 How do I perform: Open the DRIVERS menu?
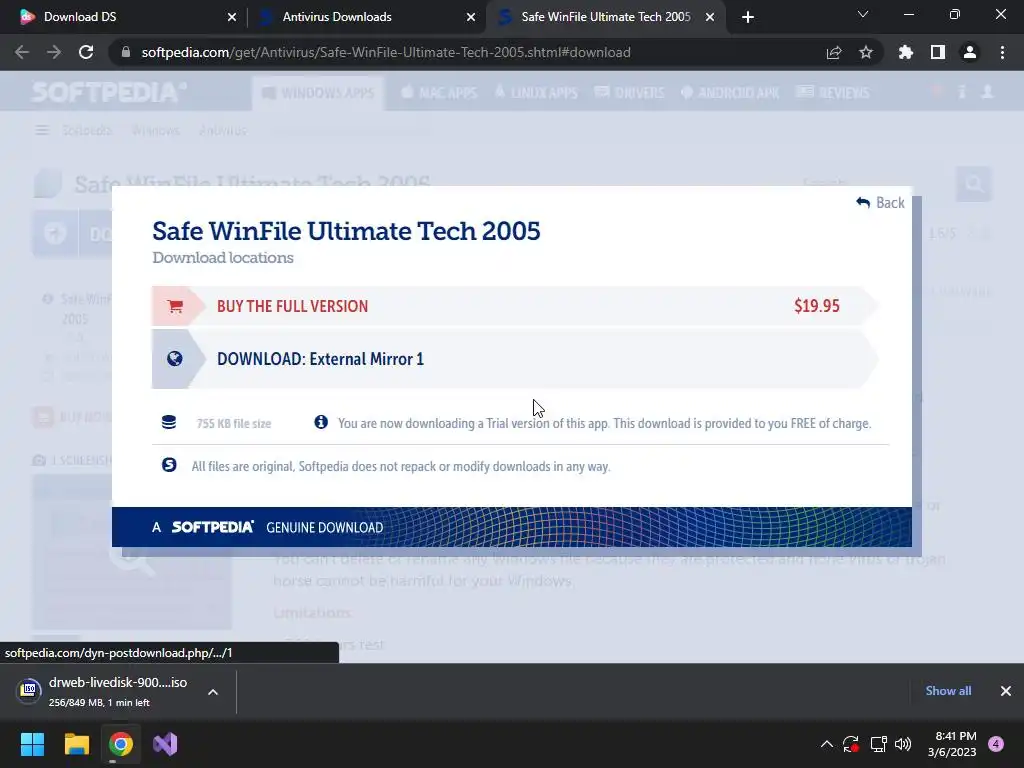click(630, 93)
